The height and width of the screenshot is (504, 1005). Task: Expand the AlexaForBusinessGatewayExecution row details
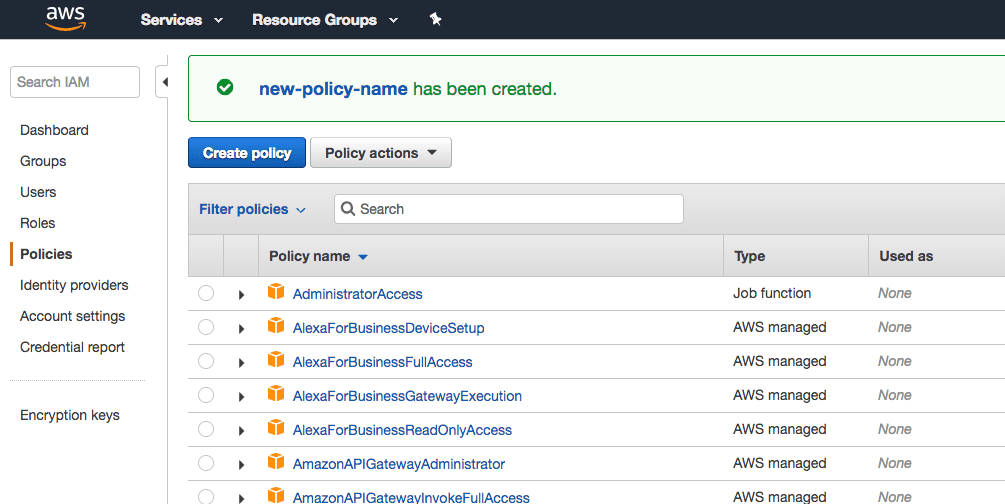point(242,397)
